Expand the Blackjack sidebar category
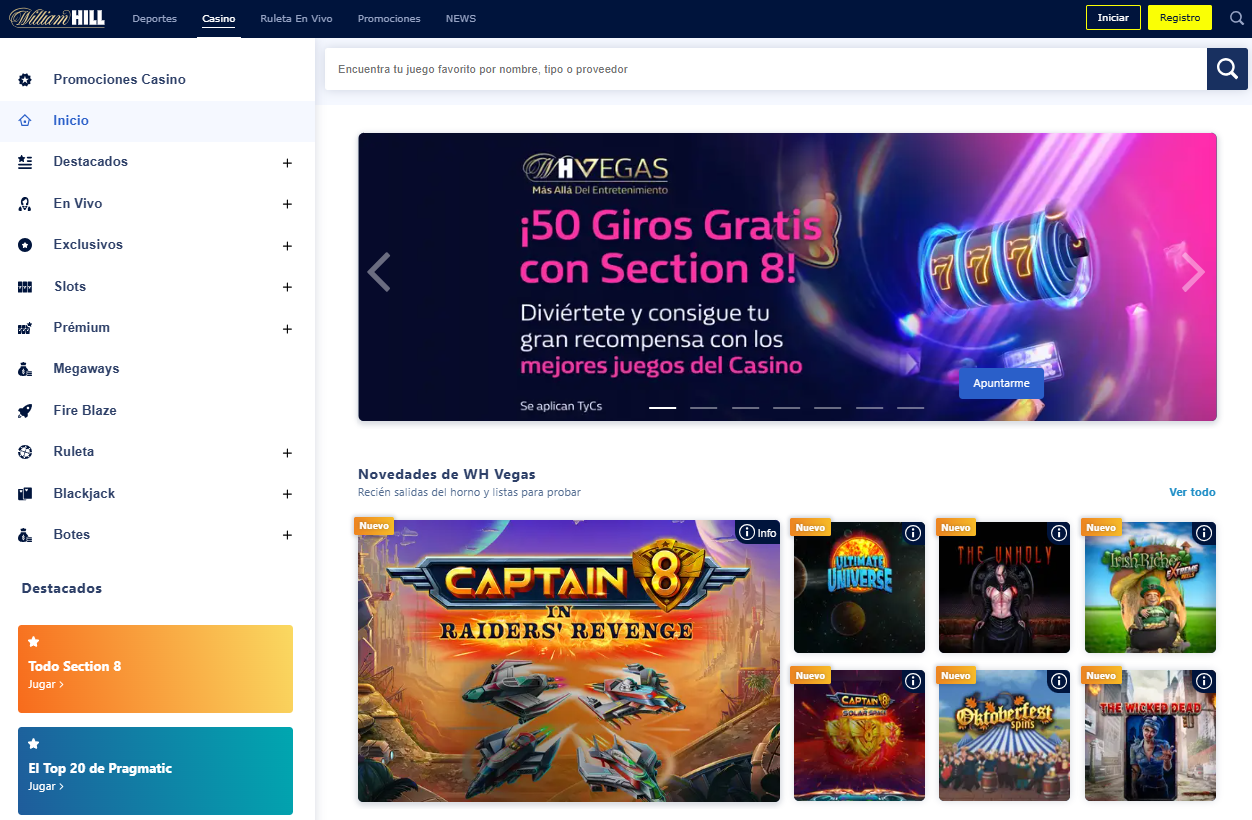The height and width of the screenshot is (820, 1252). pos(287,494)
